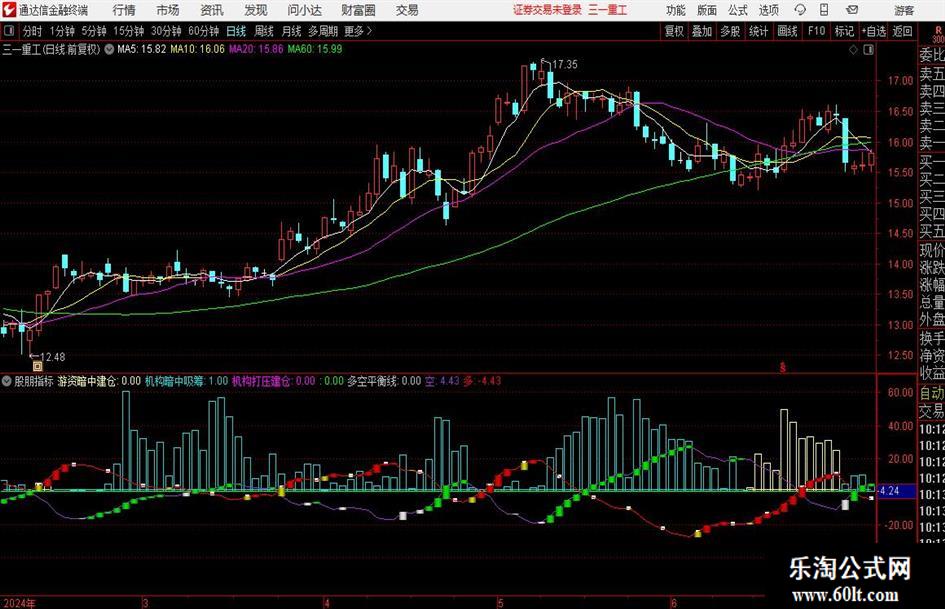Click the 自动 label in right sidebar
The width and height of the screenshot is (945, 609).
pyautogui.click(x=932, y=393)
